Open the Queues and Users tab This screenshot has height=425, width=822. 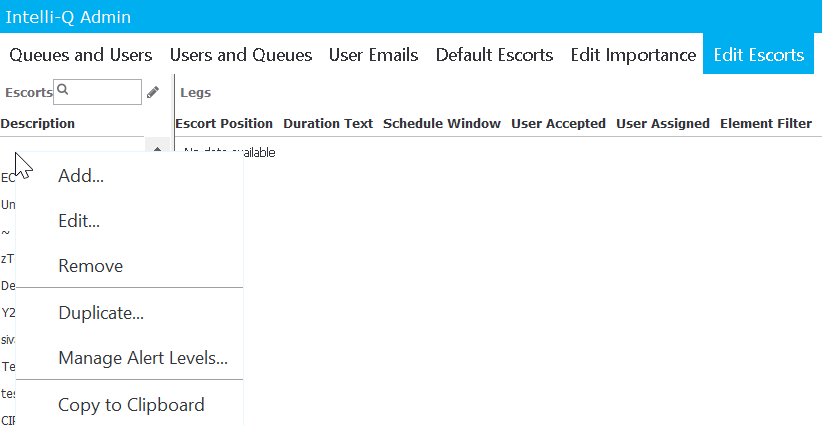click(81, 55)
